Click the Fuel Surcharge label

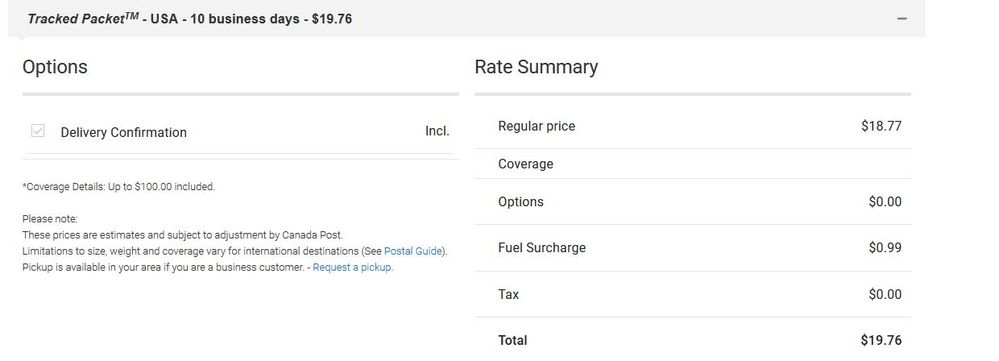click(x=542, y=248)
